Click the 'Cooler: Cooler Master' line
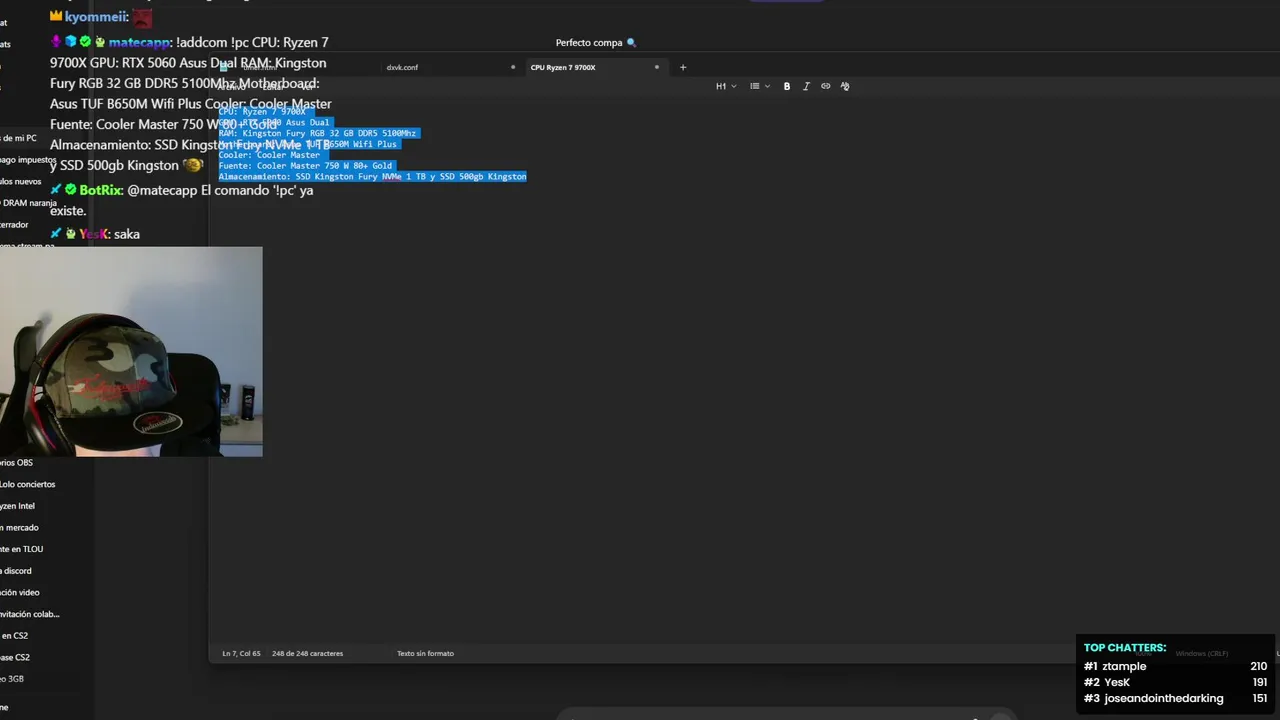 [x=269, y=155]
